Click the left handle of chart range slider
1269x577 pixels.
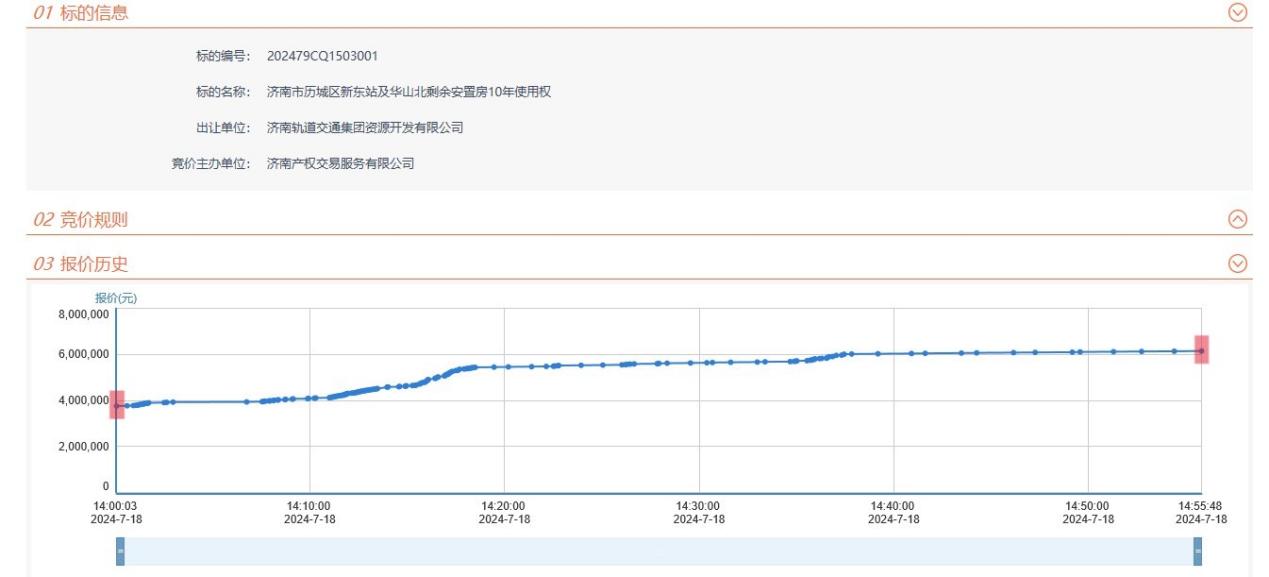click(x=120, y=551)
